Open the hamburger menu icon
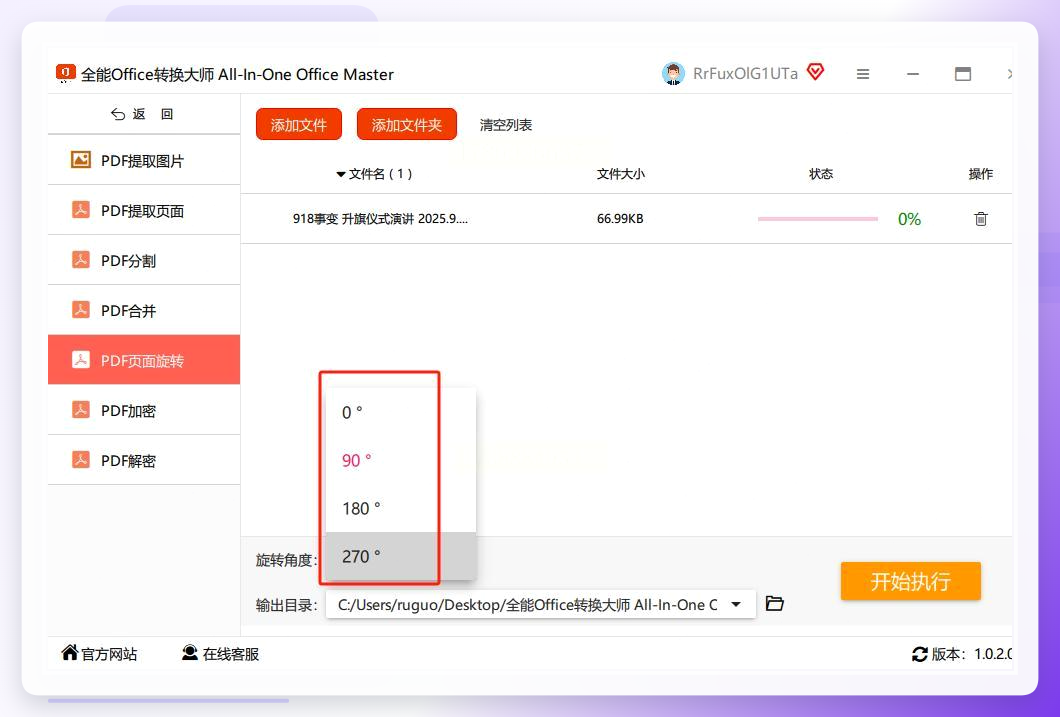1060x717 pixels. (x=863, y=74)
